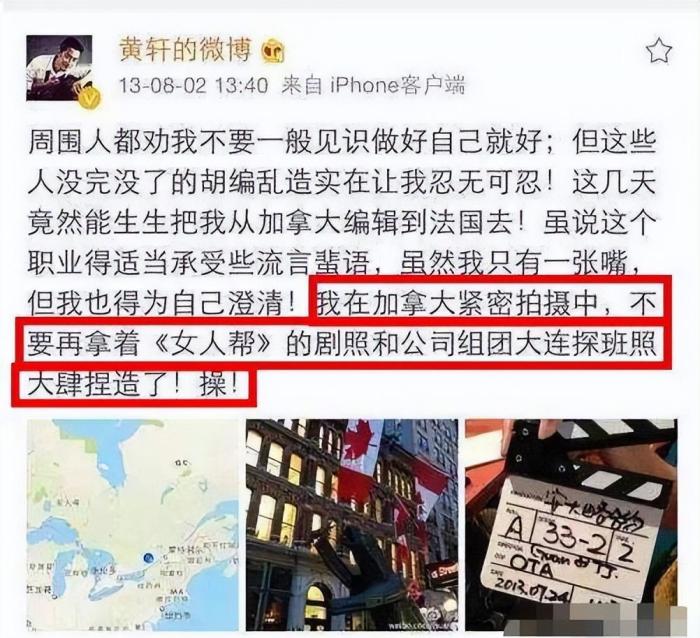Click the highlighted text 我在加拿大紧密拍摄中
This screenshot has width=700, height=638.
click(x=457, y=303)
